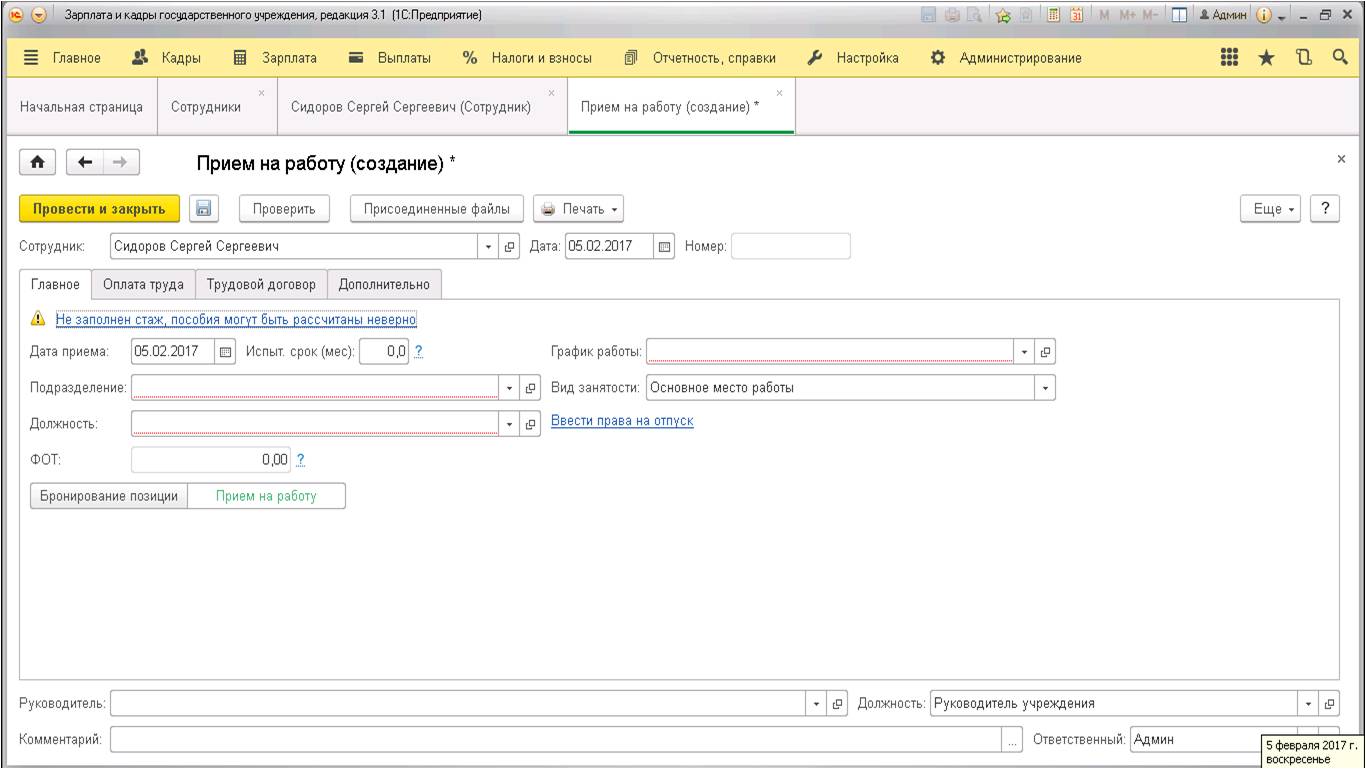The height and width of the screenshot is (769, 1366).
Task: Follow the Ввести права на отпуск link
Action: point(622,421)
